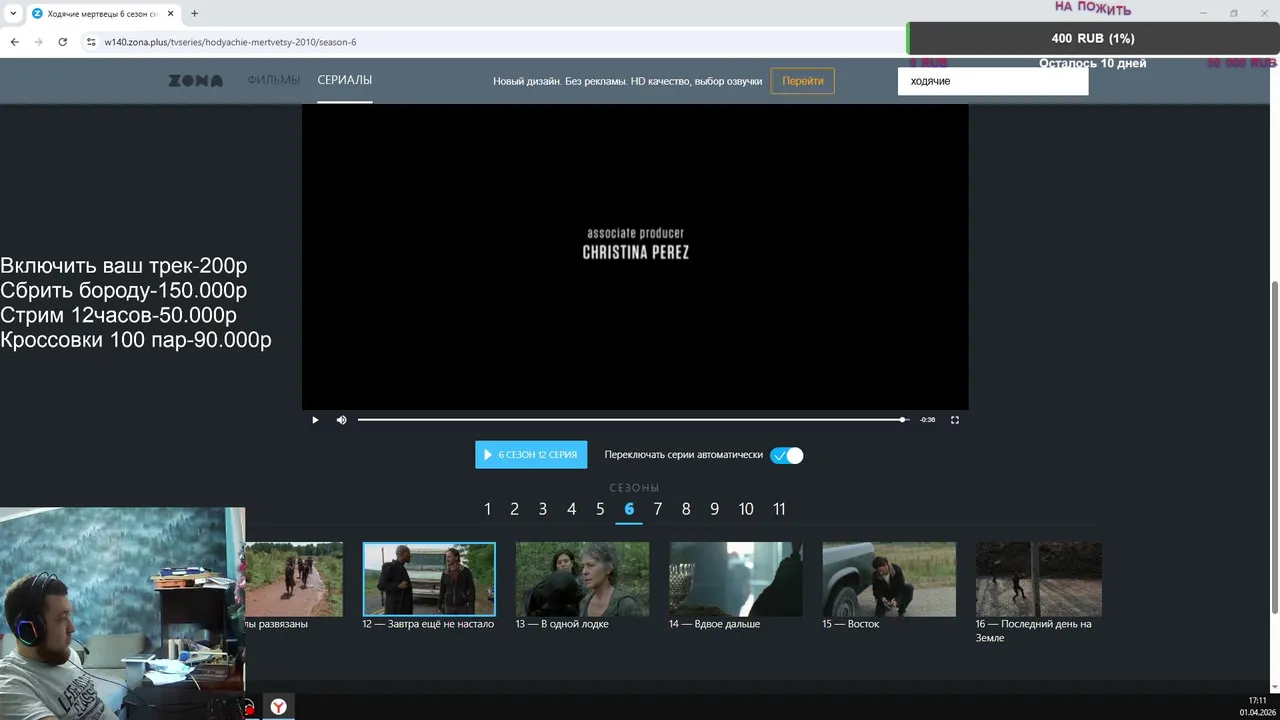Toggle automatic episode switching
1280x720 pixels.
(x=787, y=455)
